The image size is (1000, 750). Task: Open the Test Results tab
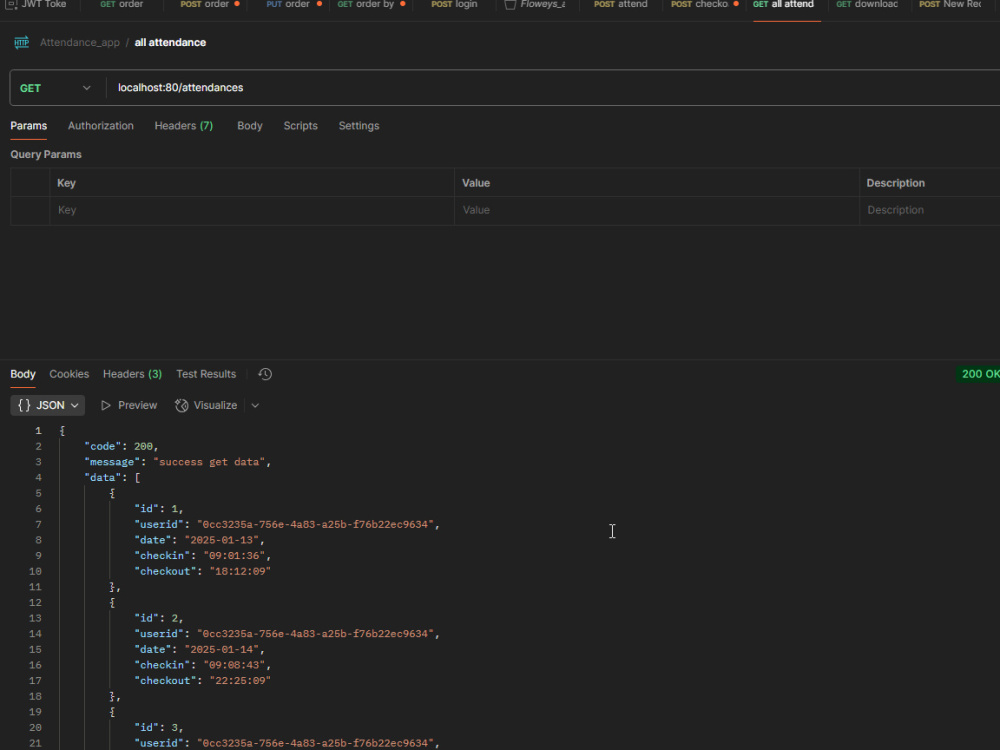point(206,374)
